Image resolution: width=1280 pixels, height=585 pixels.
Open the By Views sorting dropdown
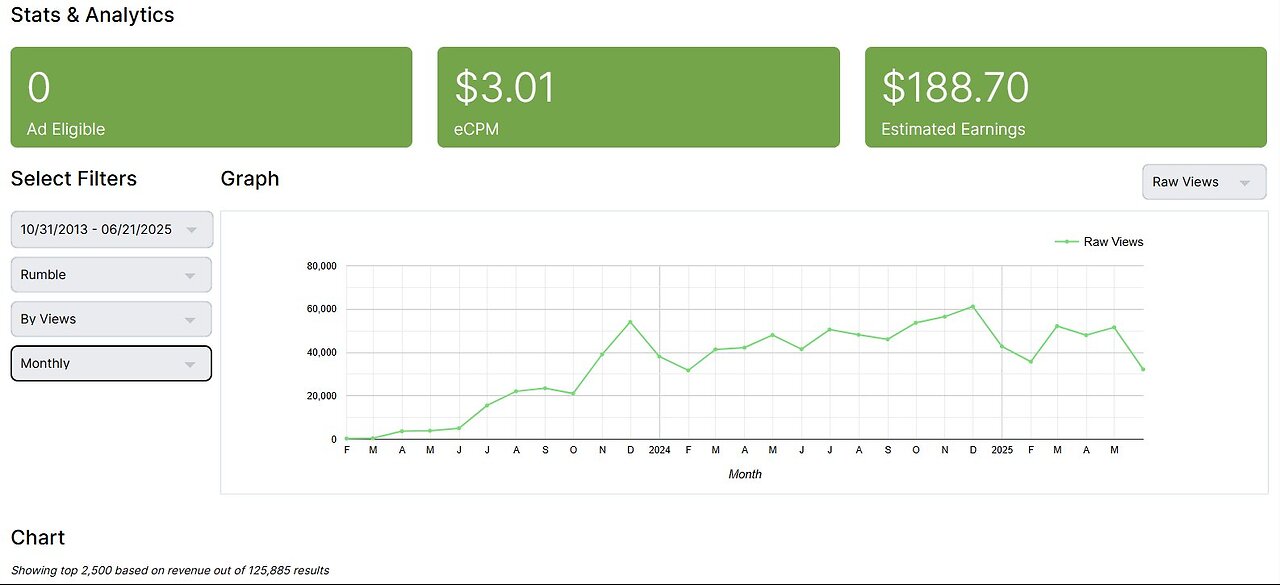(111, 319)
